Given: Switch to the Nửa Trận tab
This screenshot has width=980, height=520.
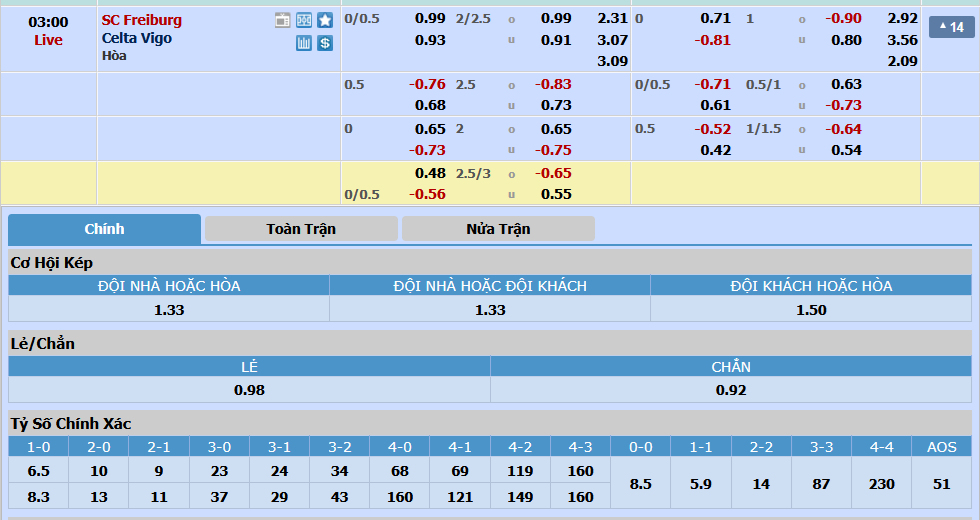Looking at the screenshot, I should pos(498,229).
